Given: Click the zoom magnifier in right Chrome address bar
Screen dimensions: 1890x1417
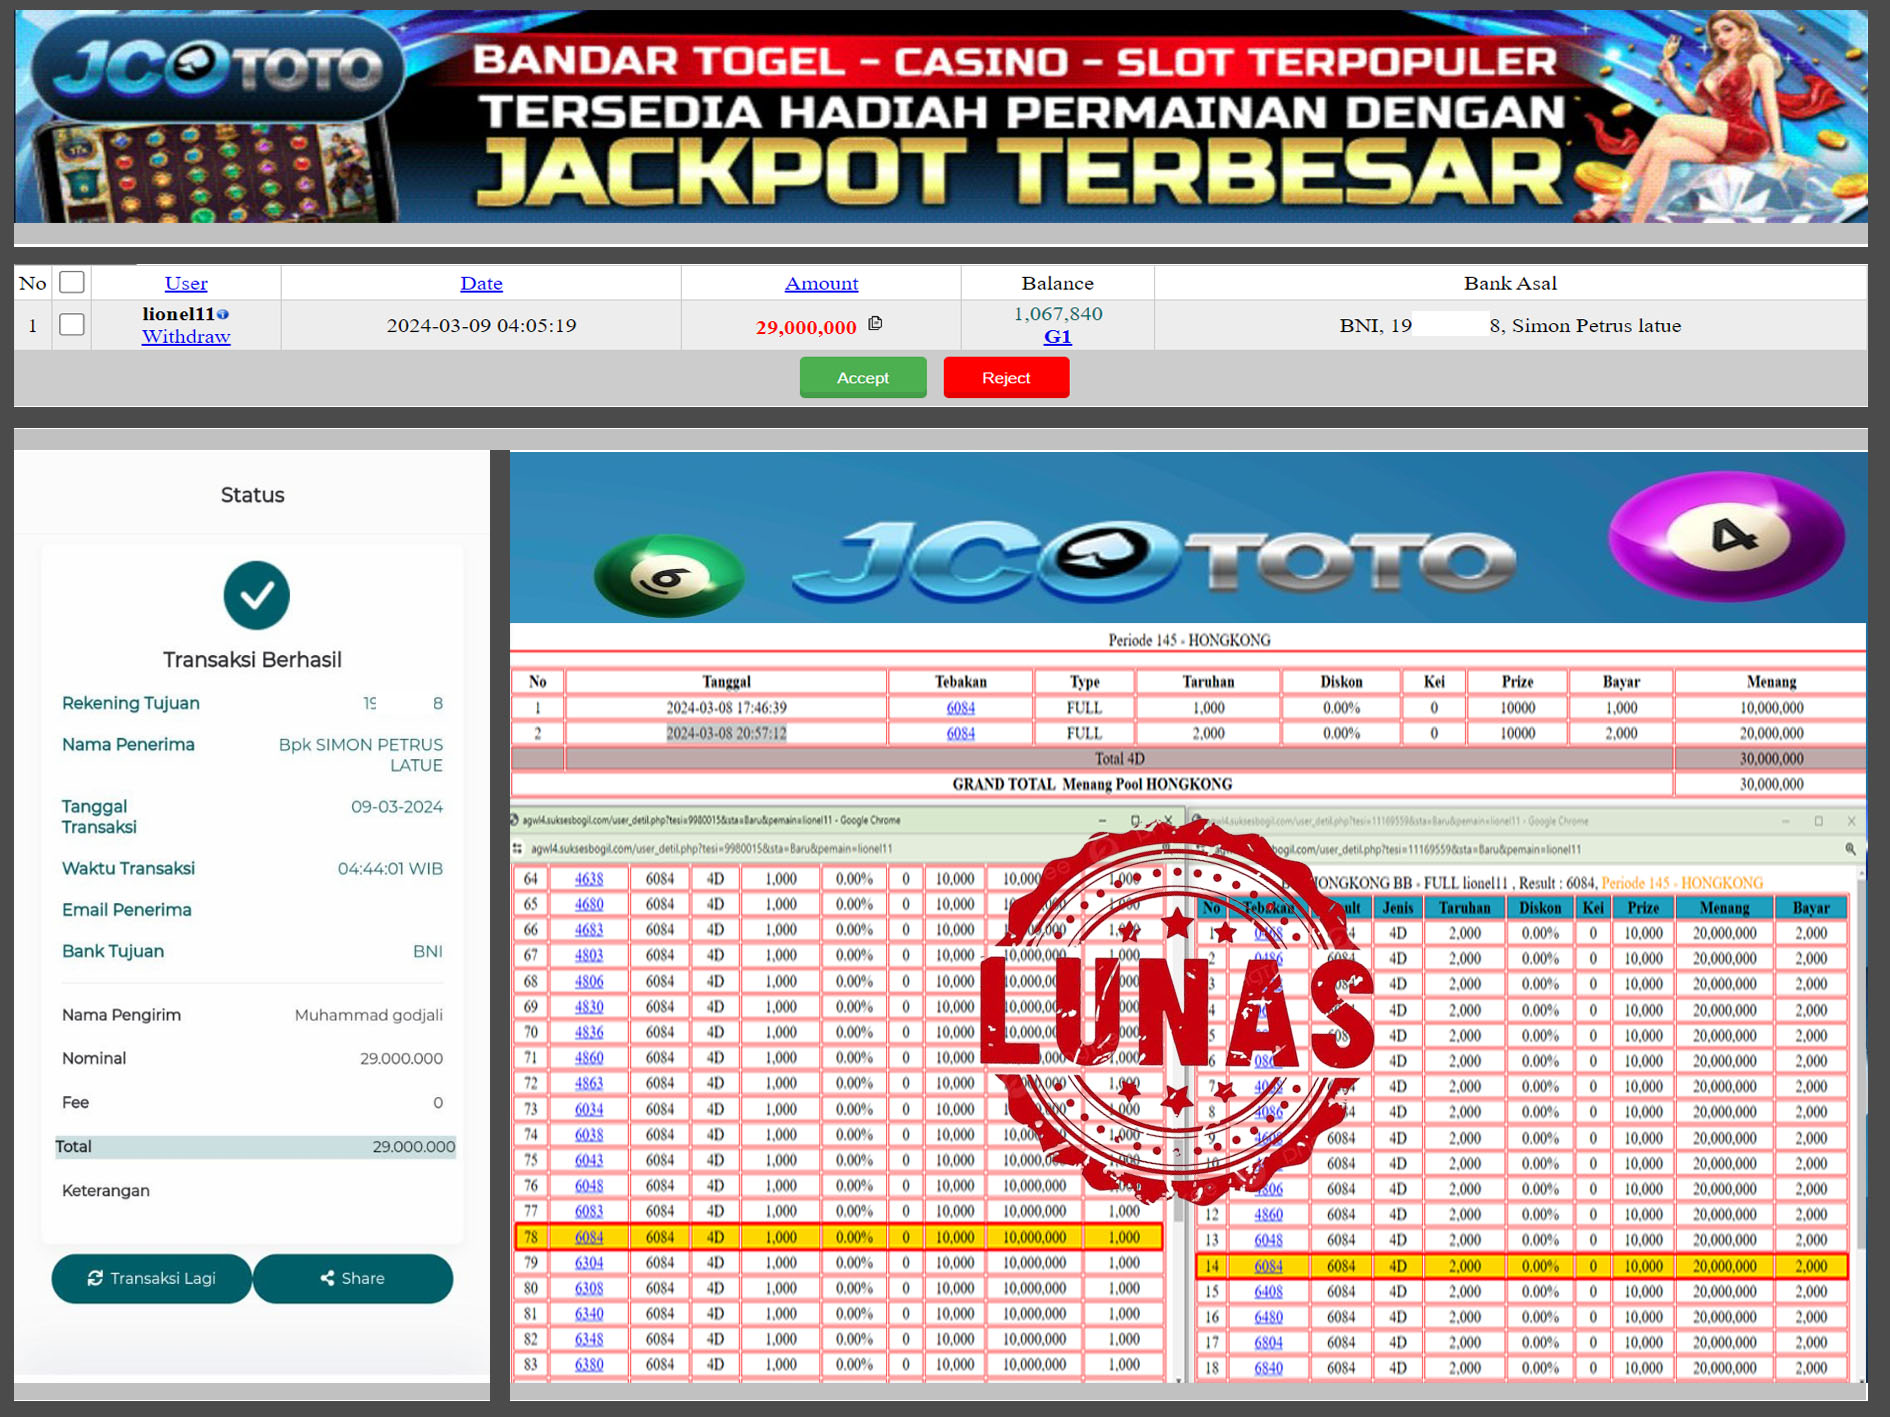Looking at the screenshot, I should pos(1850,849).
